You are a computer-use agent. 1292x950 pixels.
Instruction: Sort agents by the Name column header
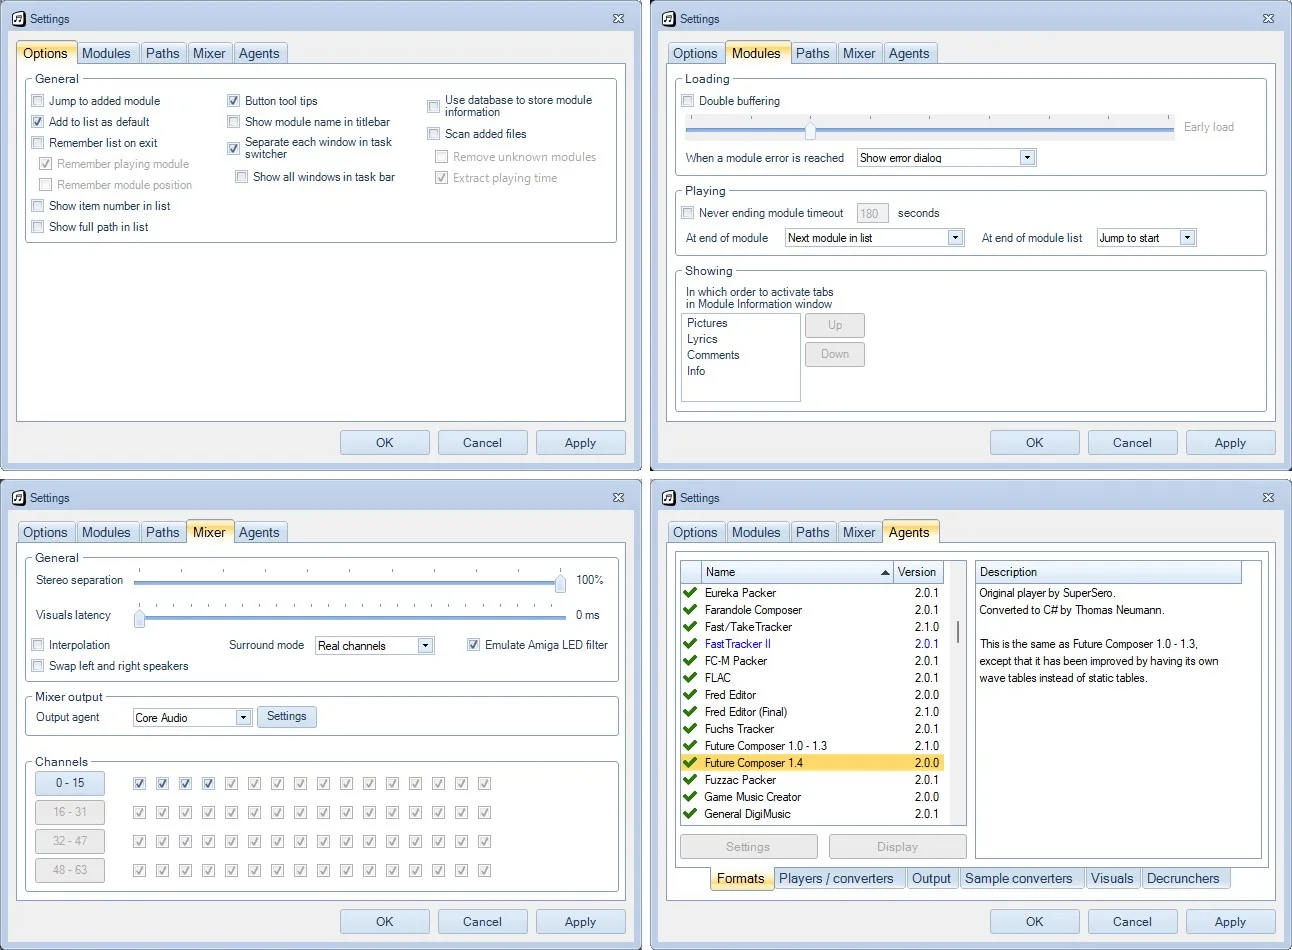click(x=797, y=572)
